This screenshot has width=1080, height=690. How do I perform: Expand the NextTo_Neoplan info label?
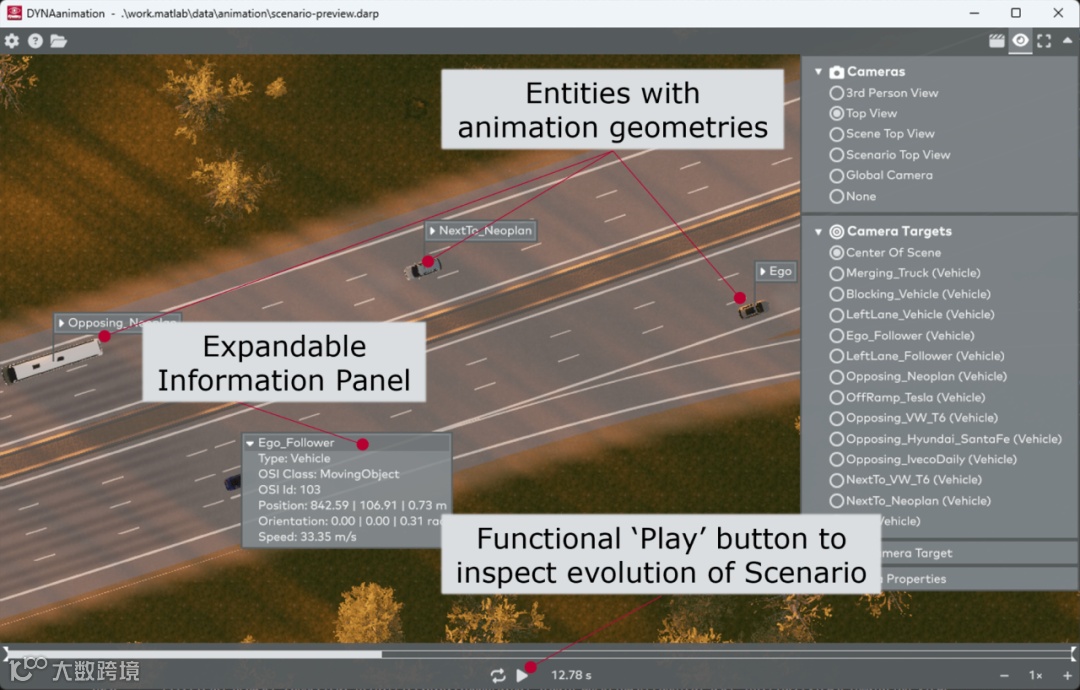pyautogui.click(x=433, y=231)
